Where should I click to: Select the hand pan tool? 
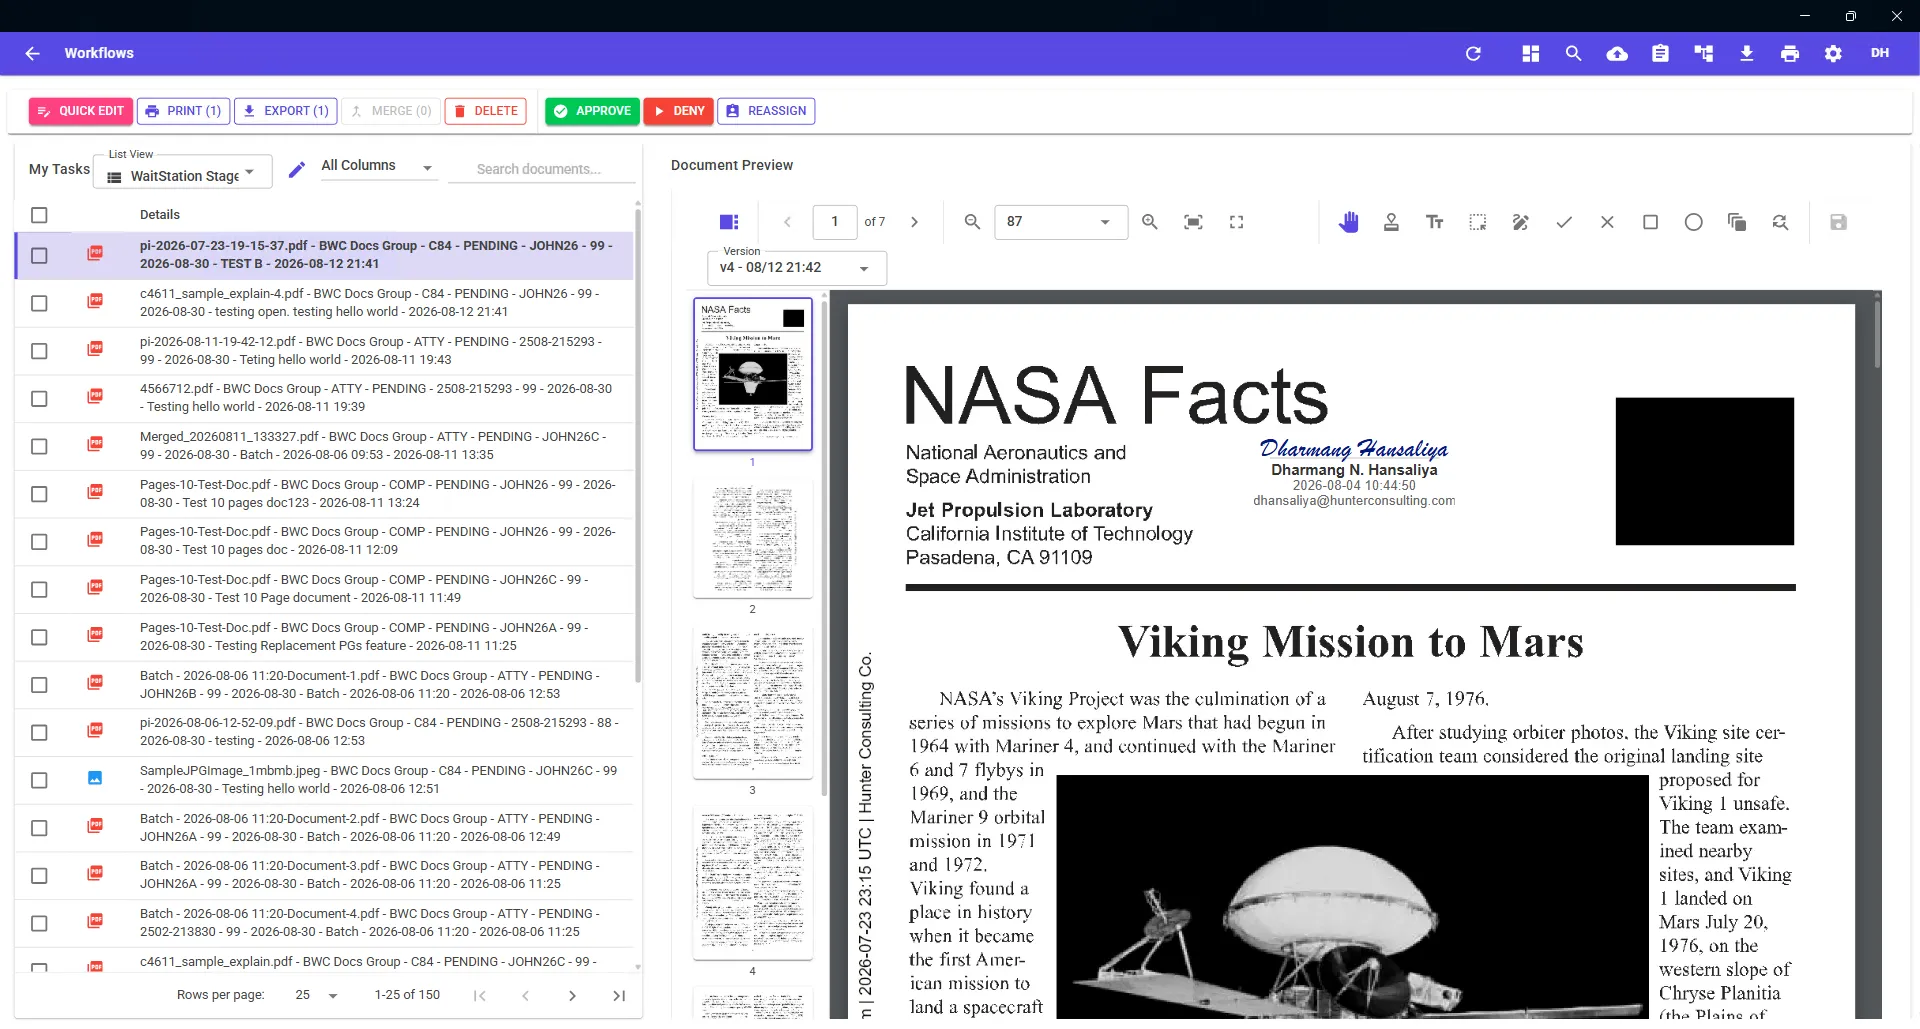[x=1349, y=222]
